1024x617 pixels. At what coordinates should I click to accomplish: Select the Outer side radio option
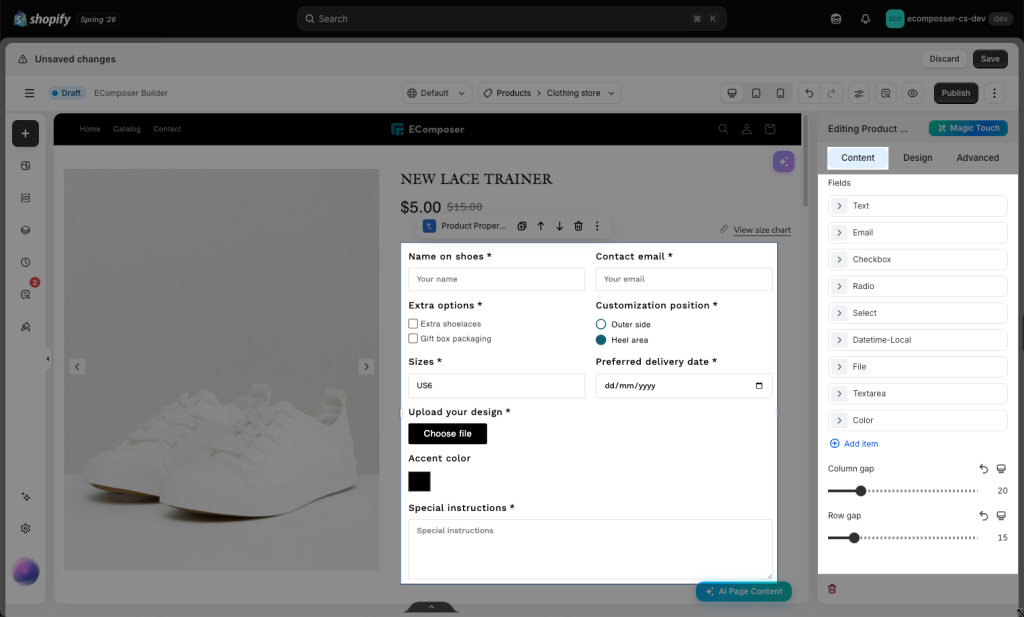click(x=601, y=324)
